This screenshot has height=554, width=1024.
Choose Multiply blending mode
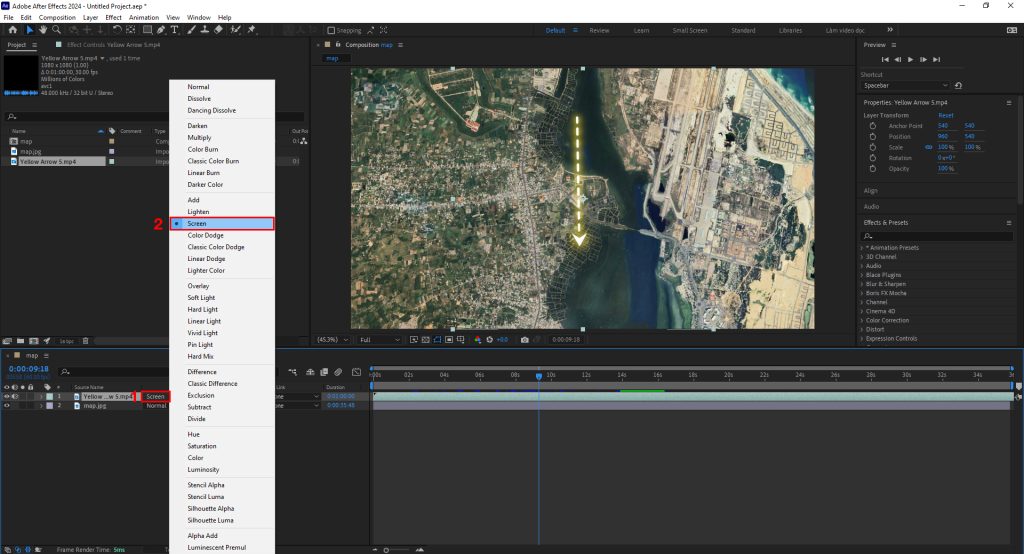(x=198, y=137)
